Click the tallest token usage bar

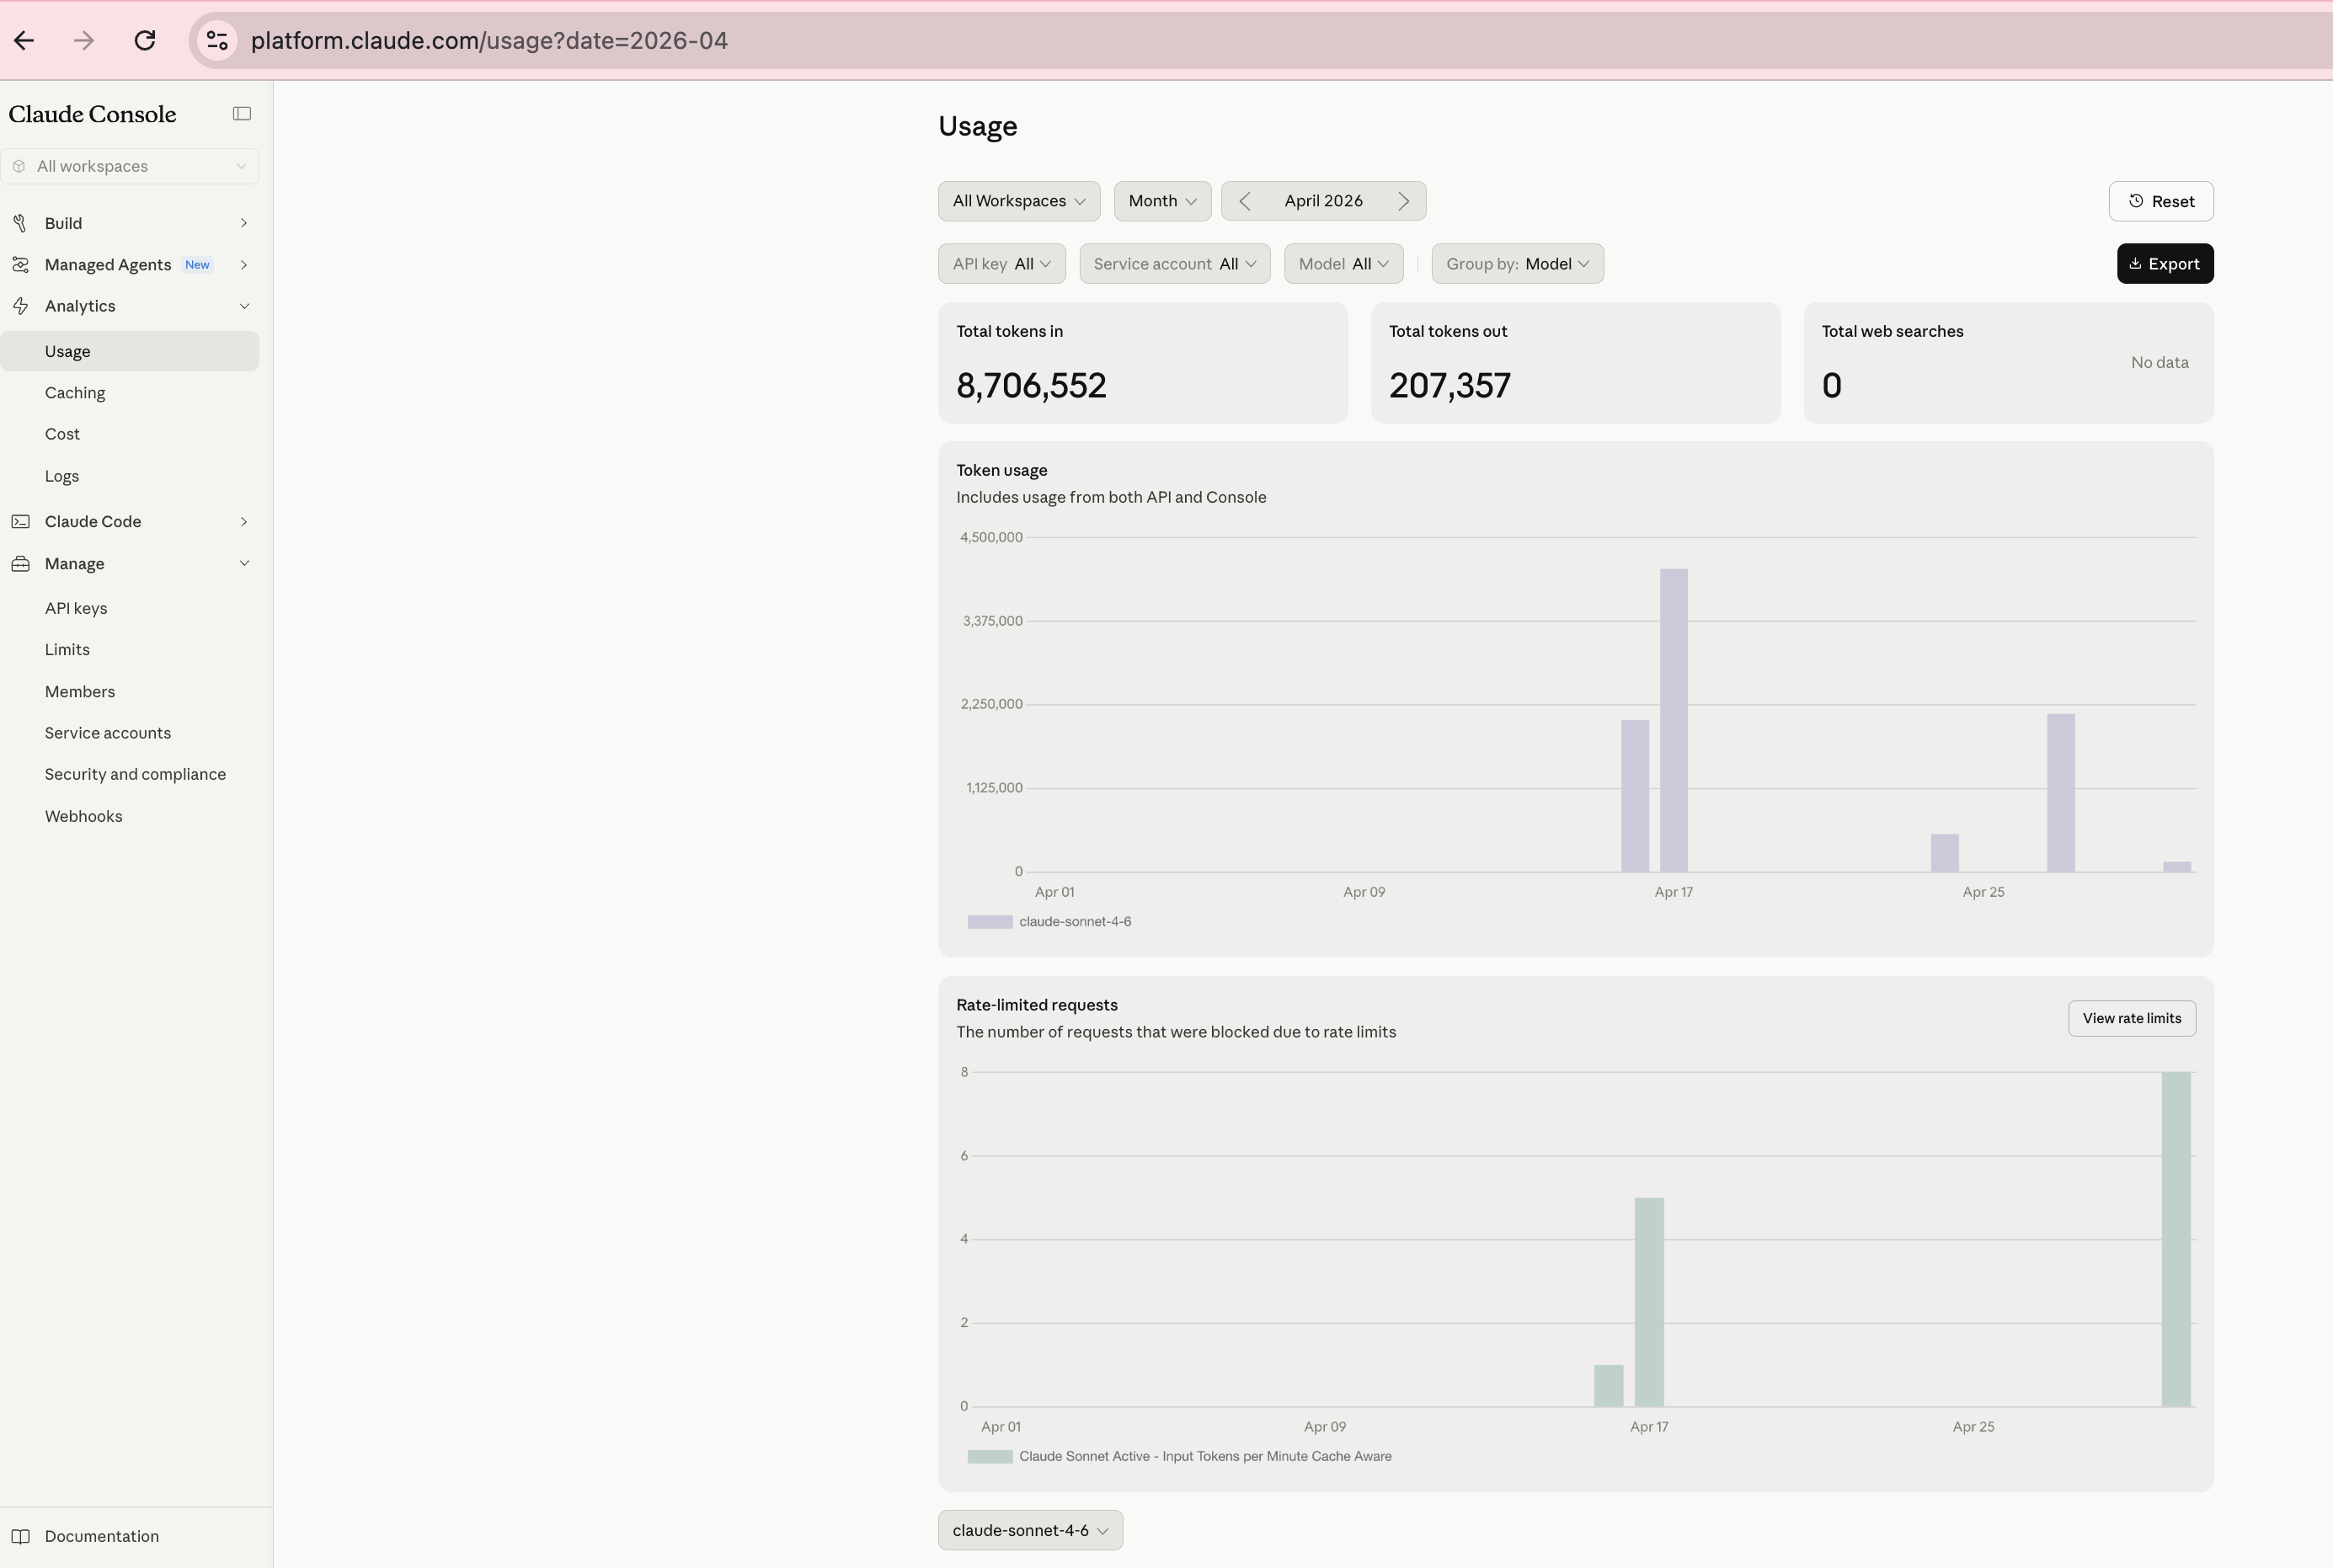(x=1674, y=720)
